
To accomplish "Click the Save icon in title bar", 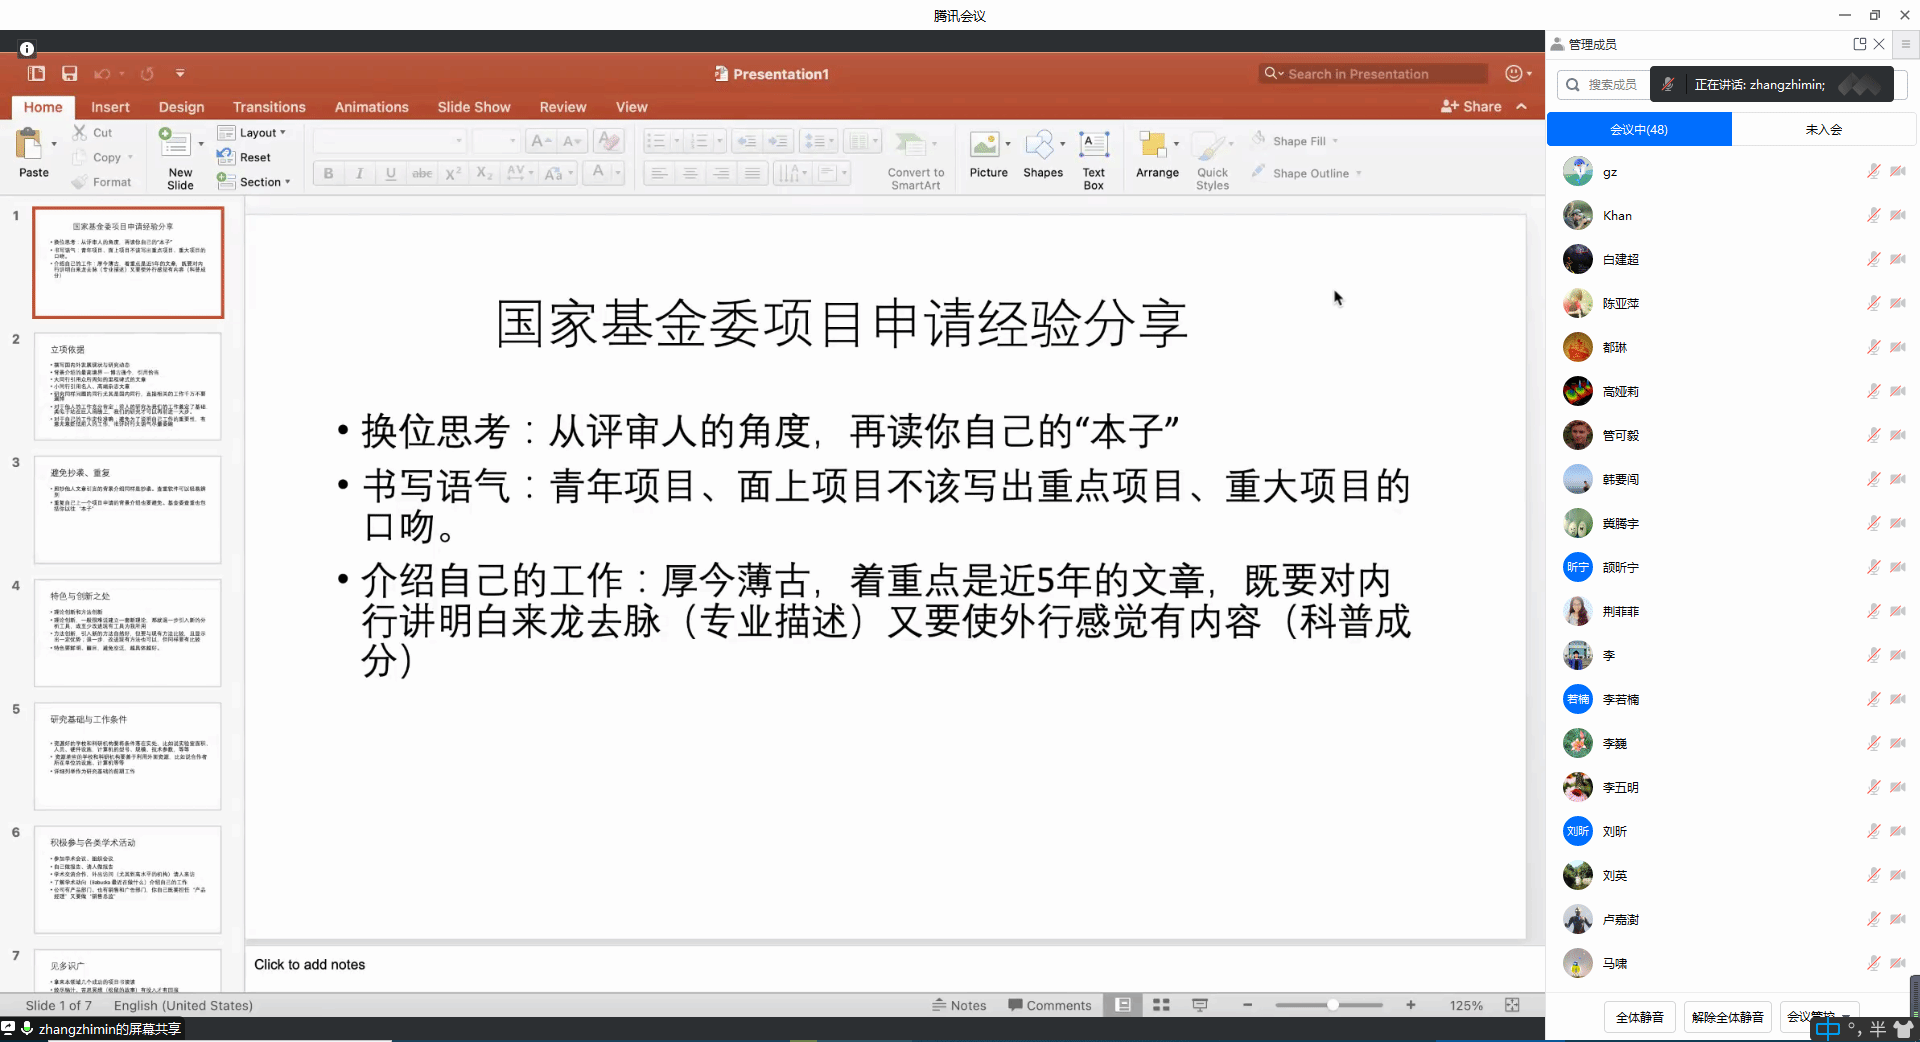I will click(x=69, y=74).
